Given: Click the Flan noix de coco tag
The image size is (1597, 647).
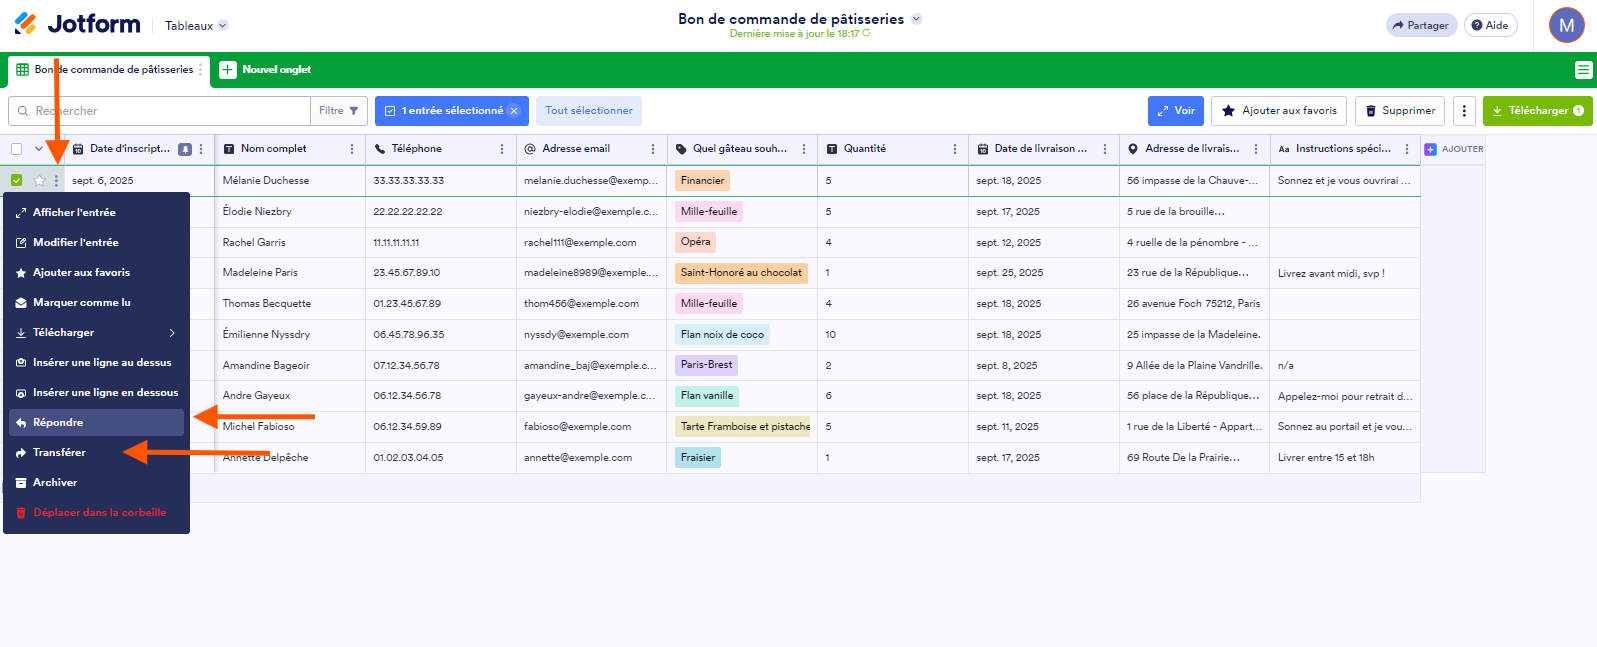Looking at the screenshot, I should coord(722,334).
